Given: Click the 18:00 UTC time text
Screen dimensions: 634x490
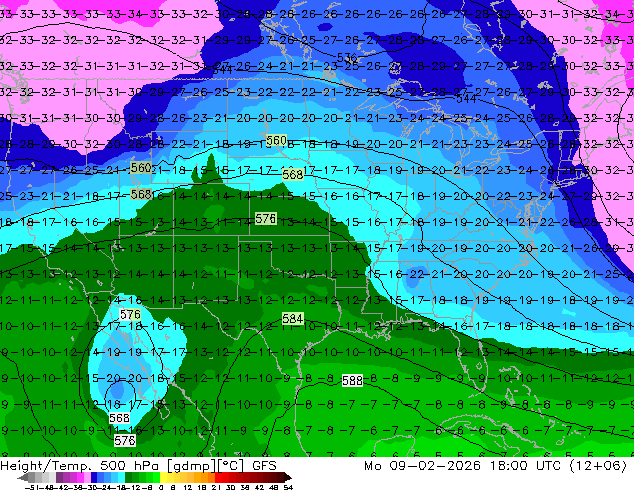Looking at the screenshot, I should (x=526, y=466).
